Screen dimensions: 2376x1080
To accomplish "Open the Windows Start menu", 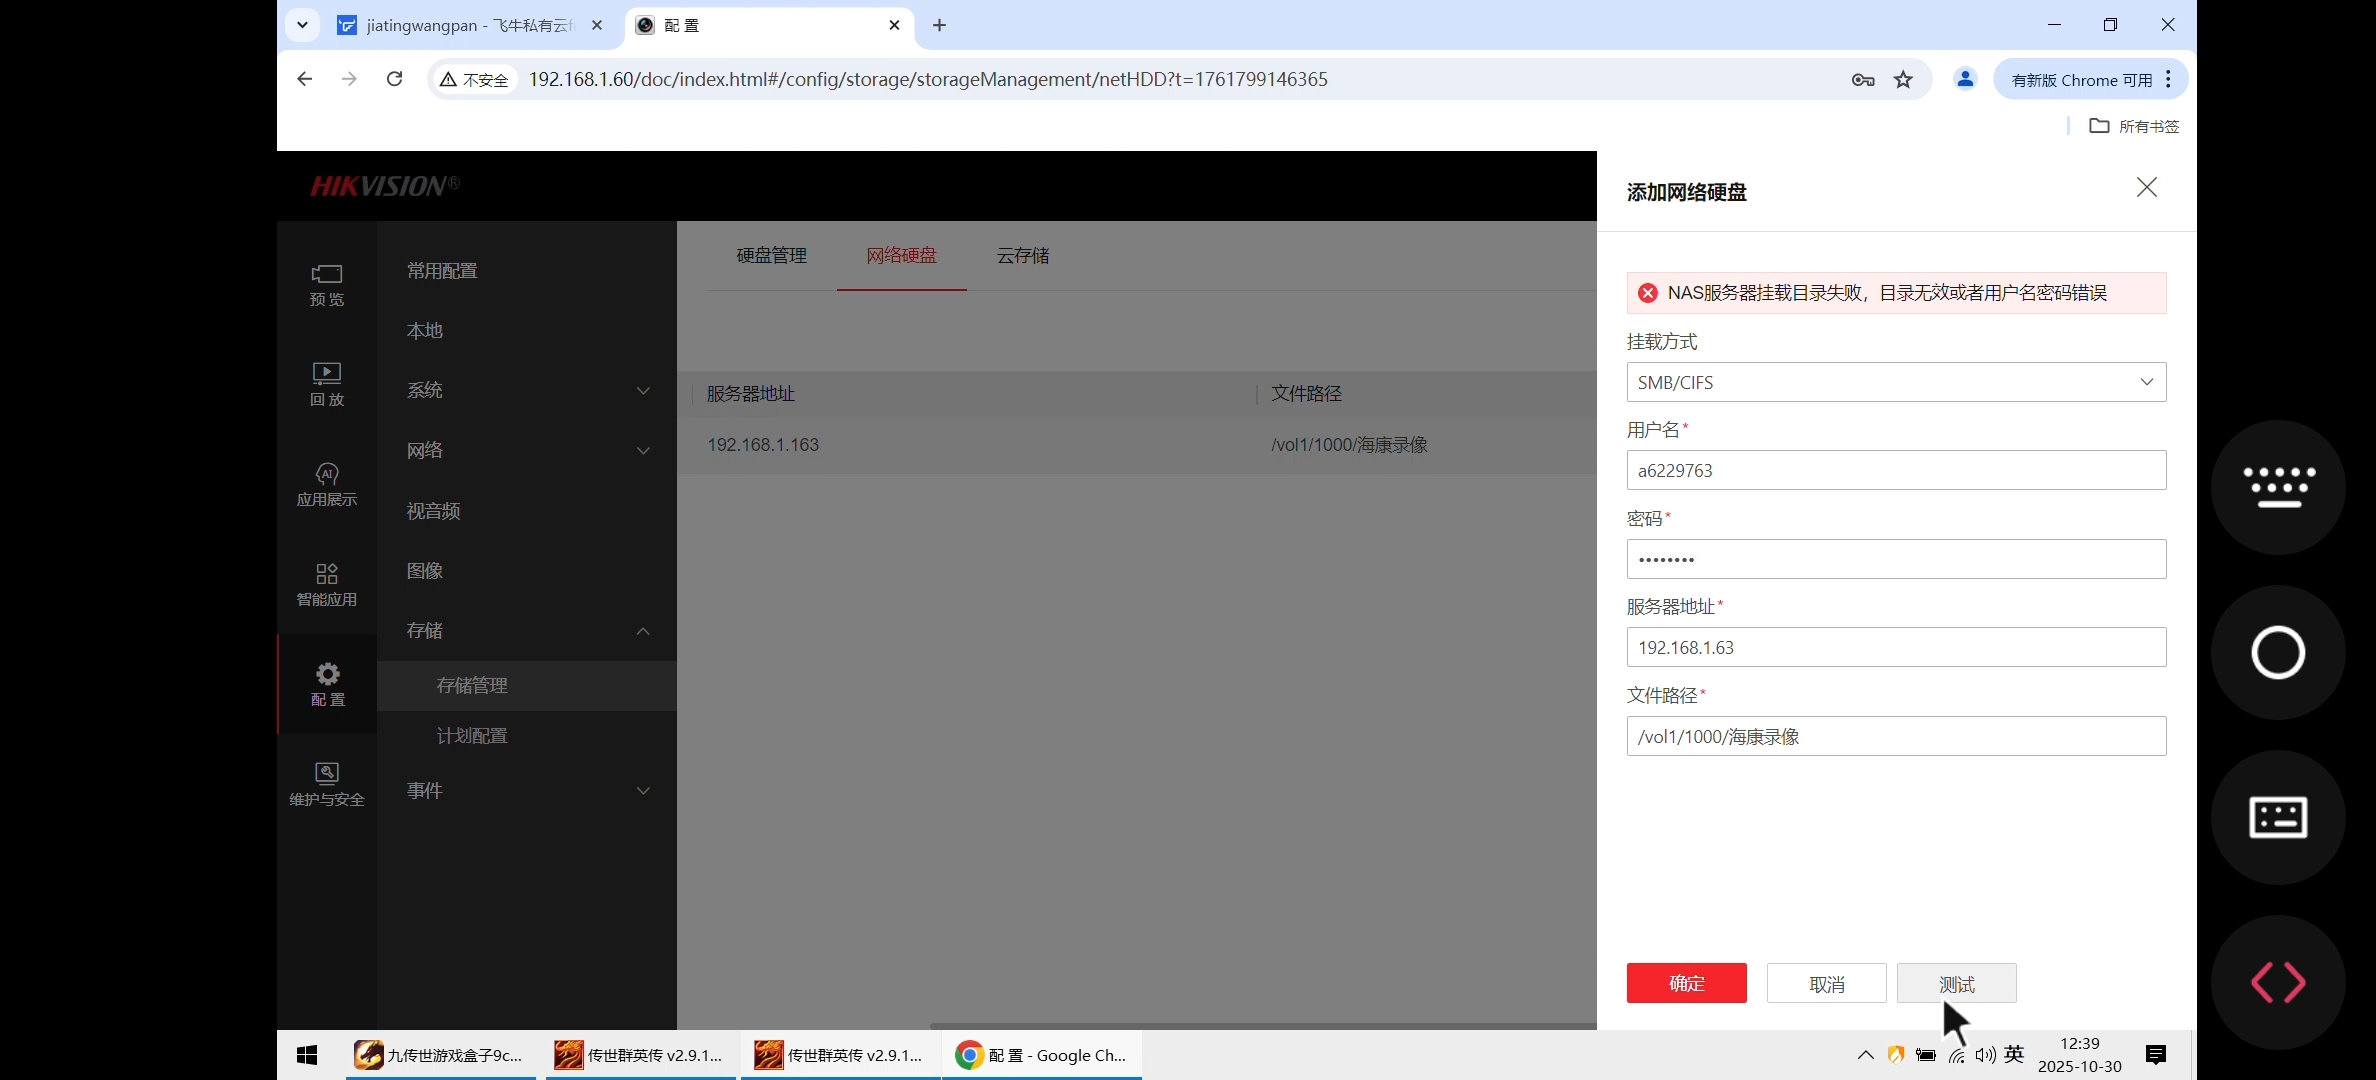I will 306,1055.
